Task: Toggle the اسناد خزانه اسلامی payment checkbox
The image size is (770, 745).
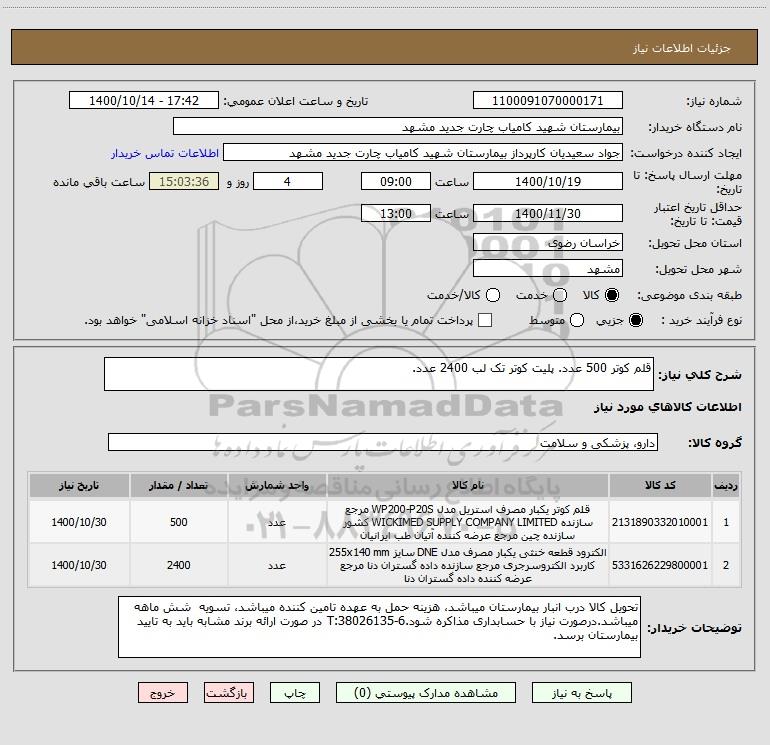Action: 485,320
